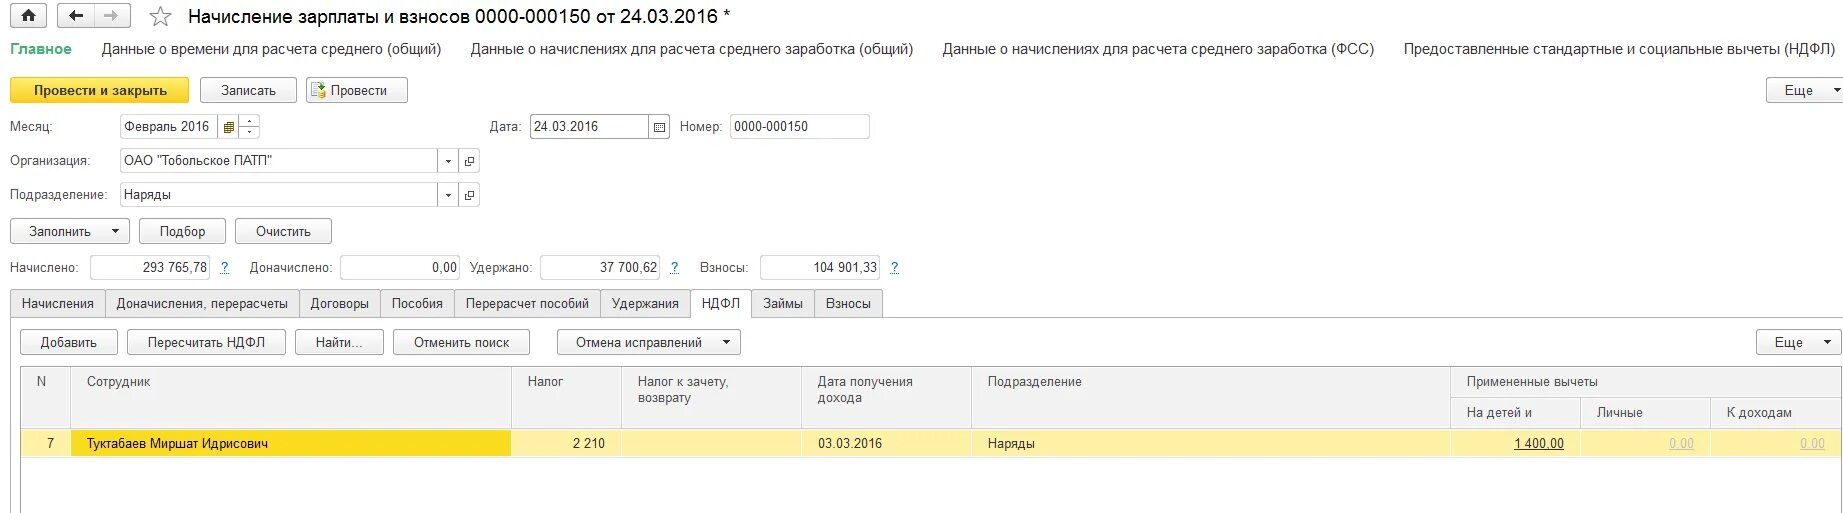This screenshot has height=513, width=1843.
Task: Click the Подразделение input field
Action: pos(278,195)
